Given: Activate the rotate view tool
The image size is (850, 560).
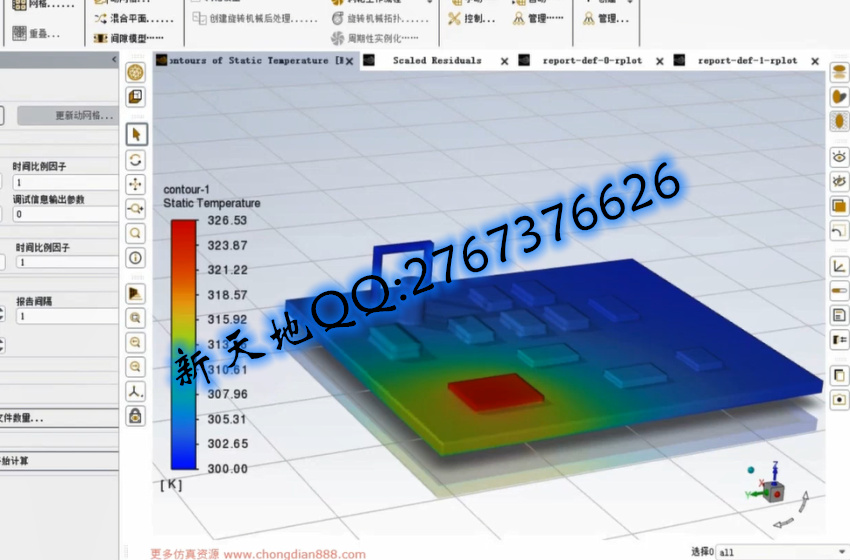Looking at the screenshot, I should click(136, 160).
